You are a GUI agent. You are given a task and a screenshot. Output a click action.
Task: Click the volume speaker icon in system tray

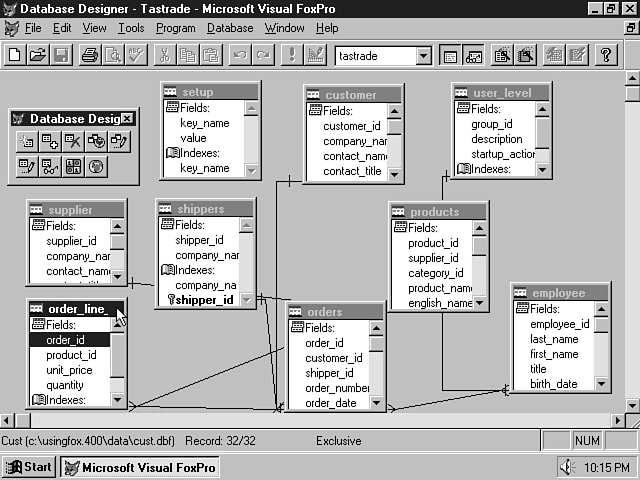[567, 467]
